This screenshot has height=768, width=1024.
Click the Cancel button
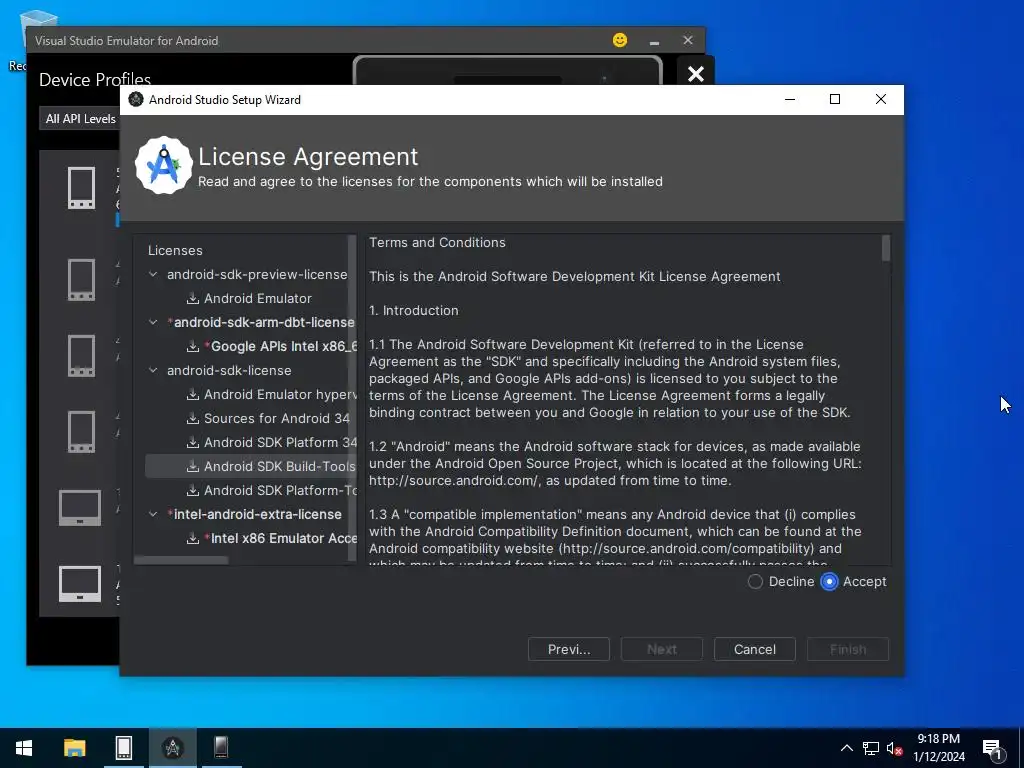[x=755, y=649]
